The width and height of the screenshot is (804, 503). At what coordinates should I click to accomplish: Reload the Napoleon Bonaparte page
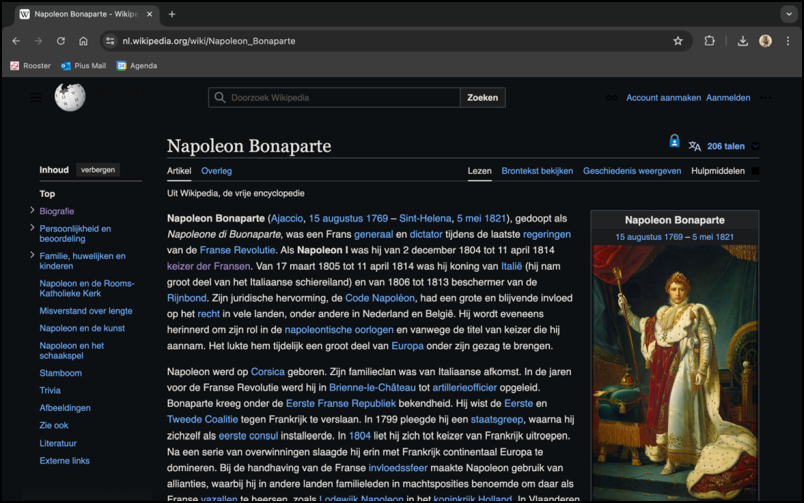pyautogui.click(x=61, y=41)
